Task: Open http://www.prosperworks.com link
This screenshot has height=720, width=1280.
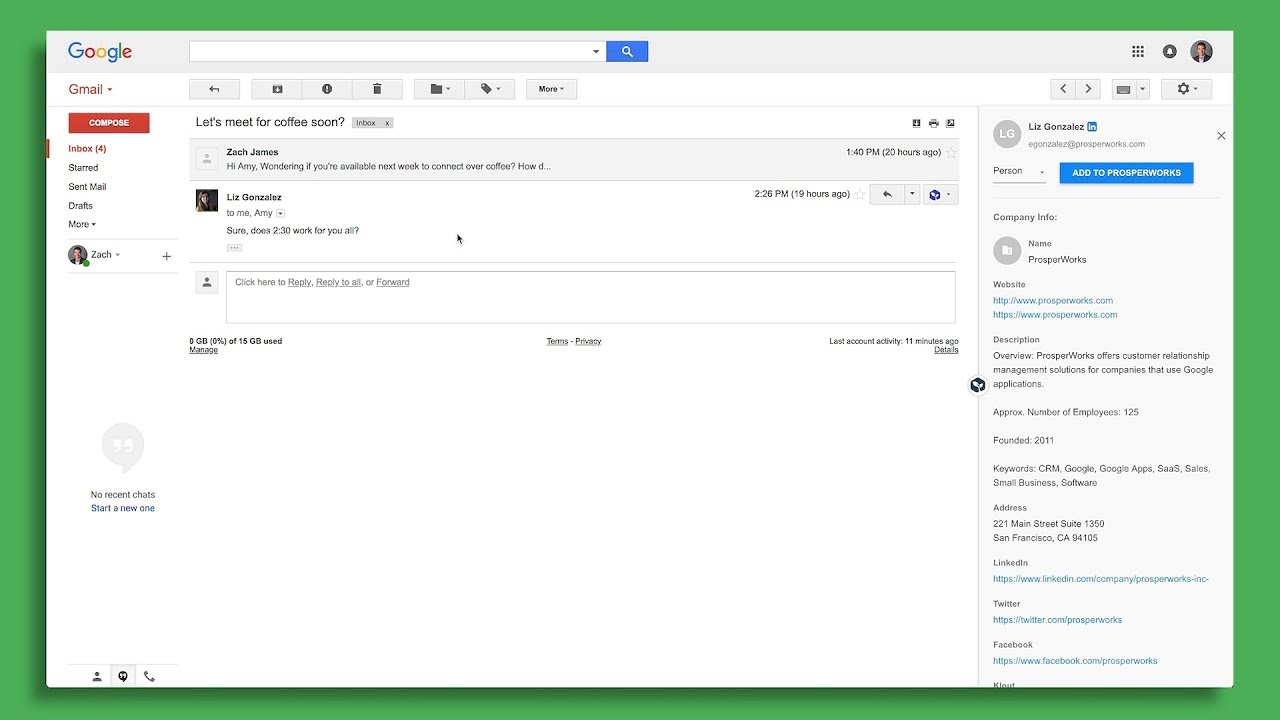Action: tap(1052, 300)
